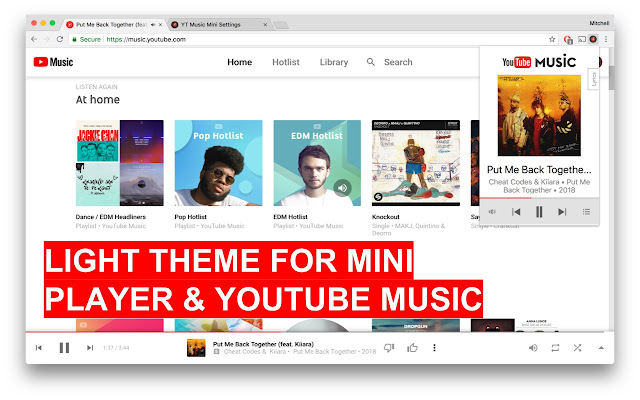640x400 pixels.
Task: Click song title Put Me Back Together in player bar
Action: 263,344
